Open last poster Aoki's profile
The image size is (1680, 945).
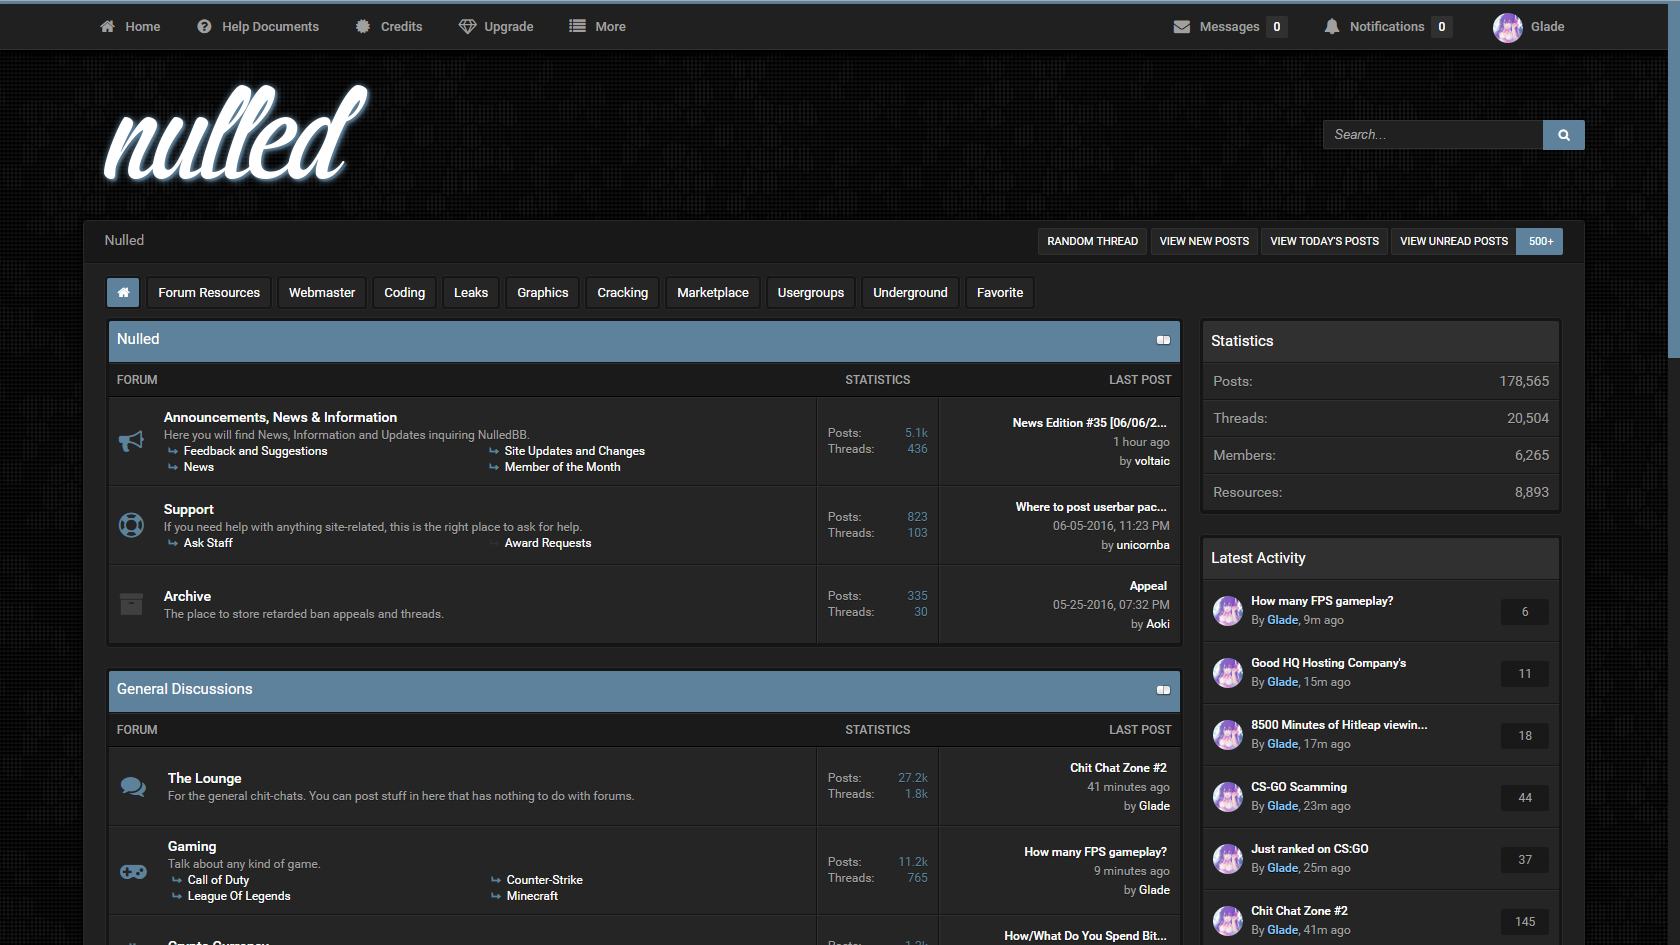[1158, 624]
